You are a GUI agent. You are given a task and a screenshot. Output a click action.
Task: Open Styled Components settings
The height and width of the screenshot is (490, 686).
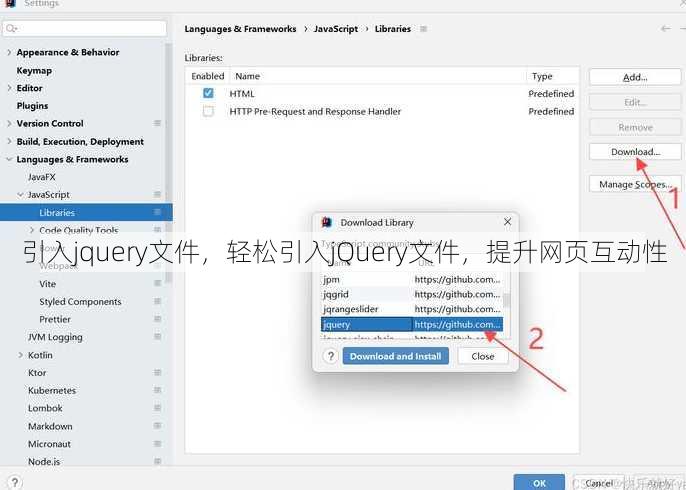[80, 302]
